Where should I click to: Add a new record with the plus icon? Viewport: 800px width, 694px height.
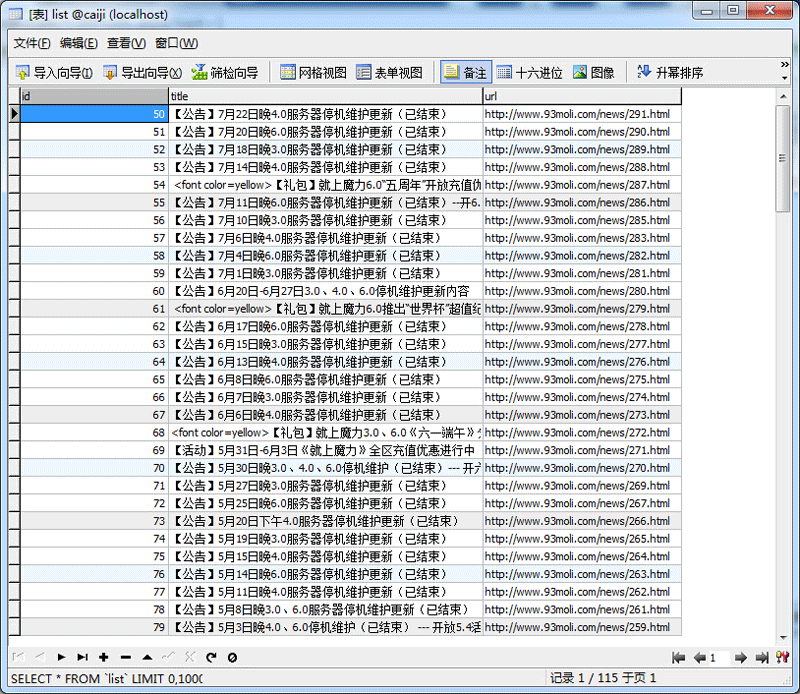coord(104,657)
